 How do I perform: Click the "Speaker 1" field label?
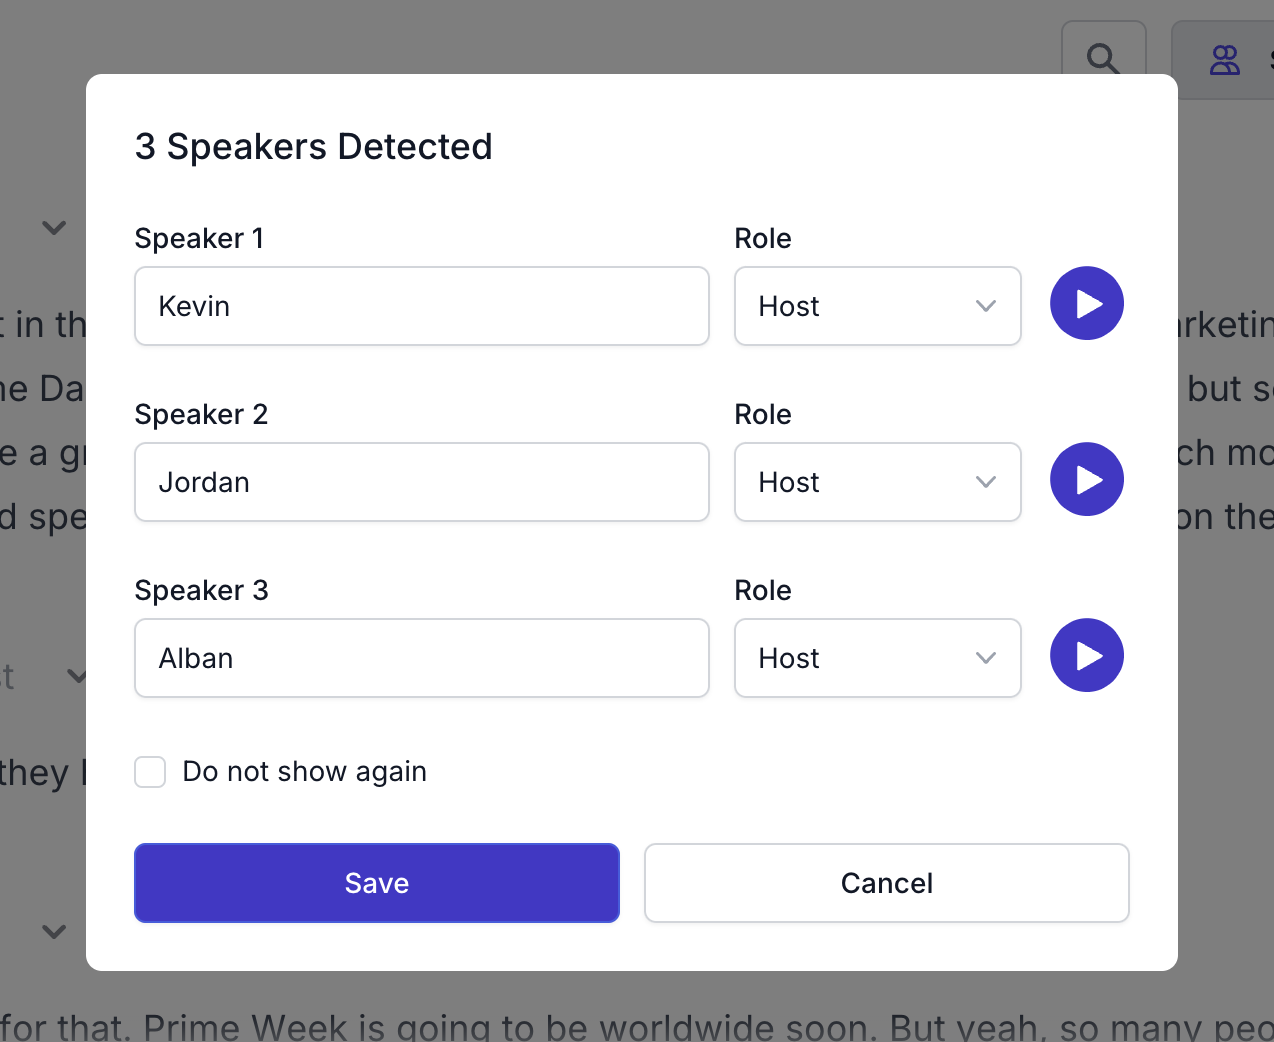[199, 238]
